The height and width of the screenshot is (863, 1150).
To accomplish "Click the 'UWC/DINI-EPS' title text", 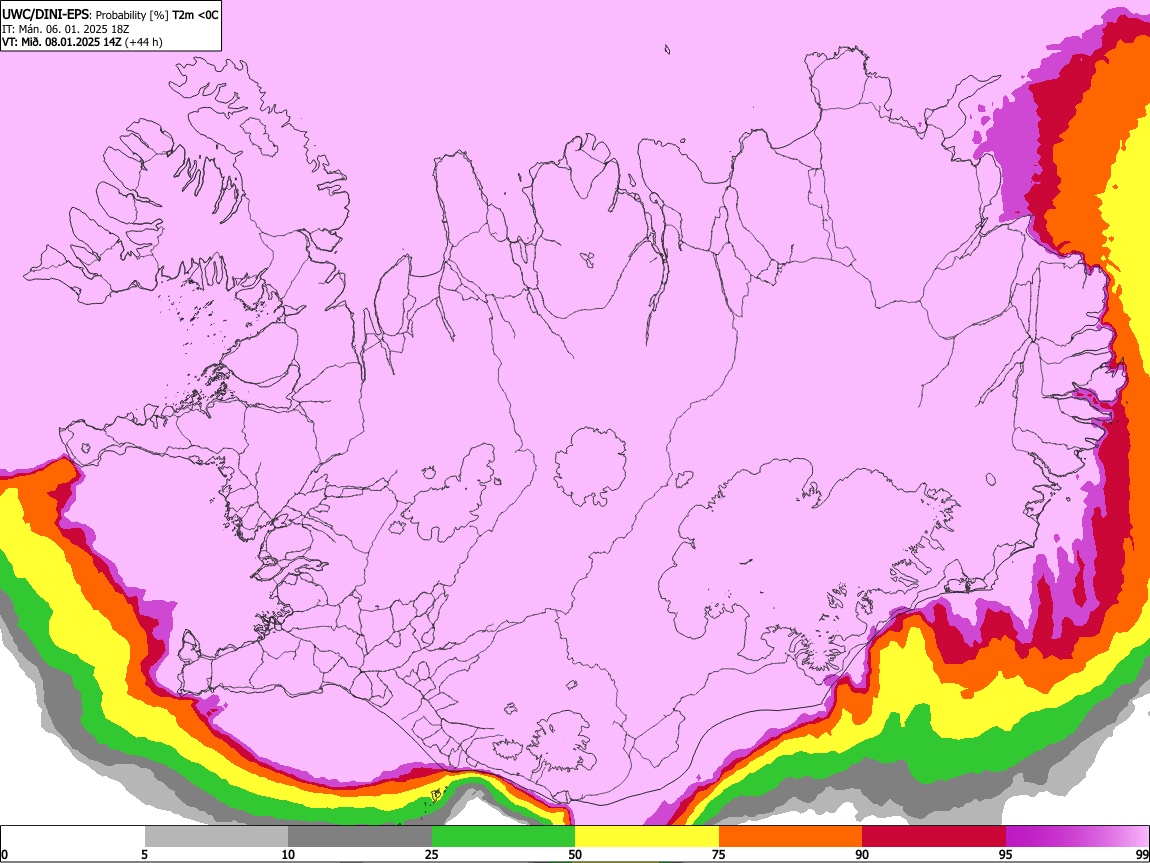I will (45, 15).
